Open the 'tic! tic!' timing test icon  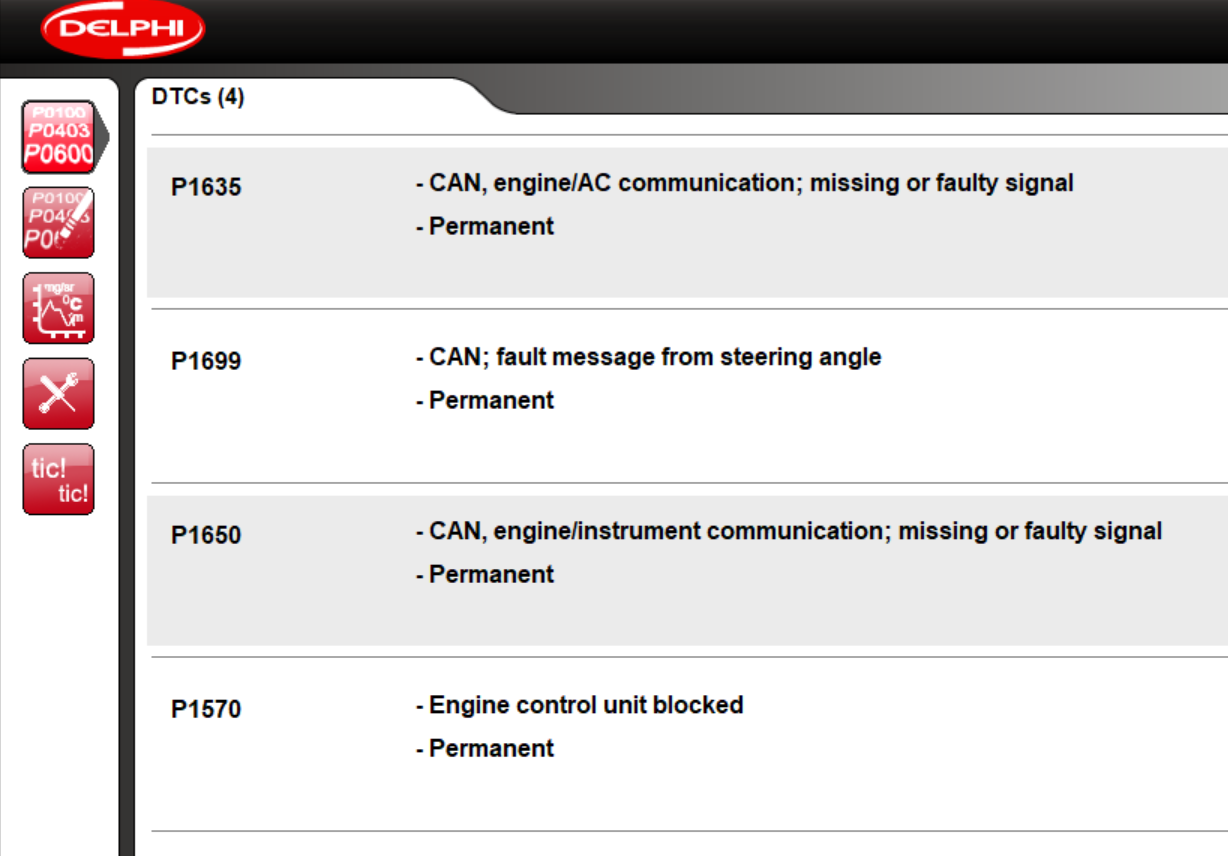pos(58,478)
